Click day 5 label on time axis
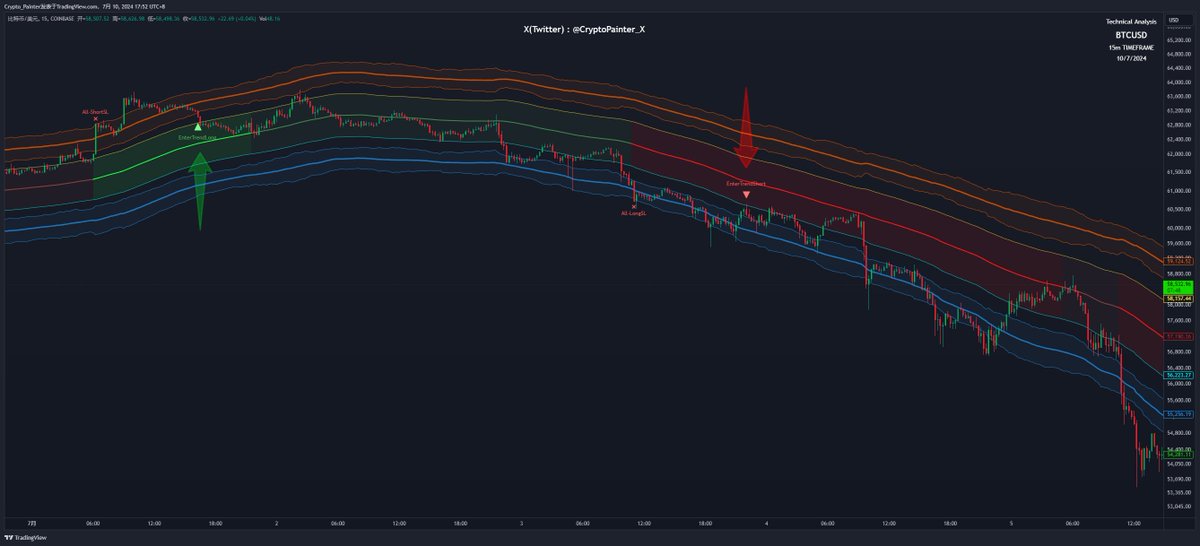Viewport: 1200px width, 546px height. (x=1011, y=523)
